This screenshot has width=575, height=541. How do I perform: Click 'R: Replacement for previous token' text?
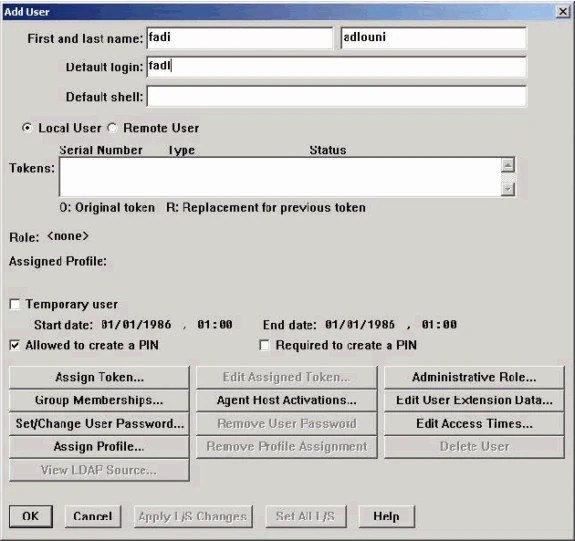(266, 208)
